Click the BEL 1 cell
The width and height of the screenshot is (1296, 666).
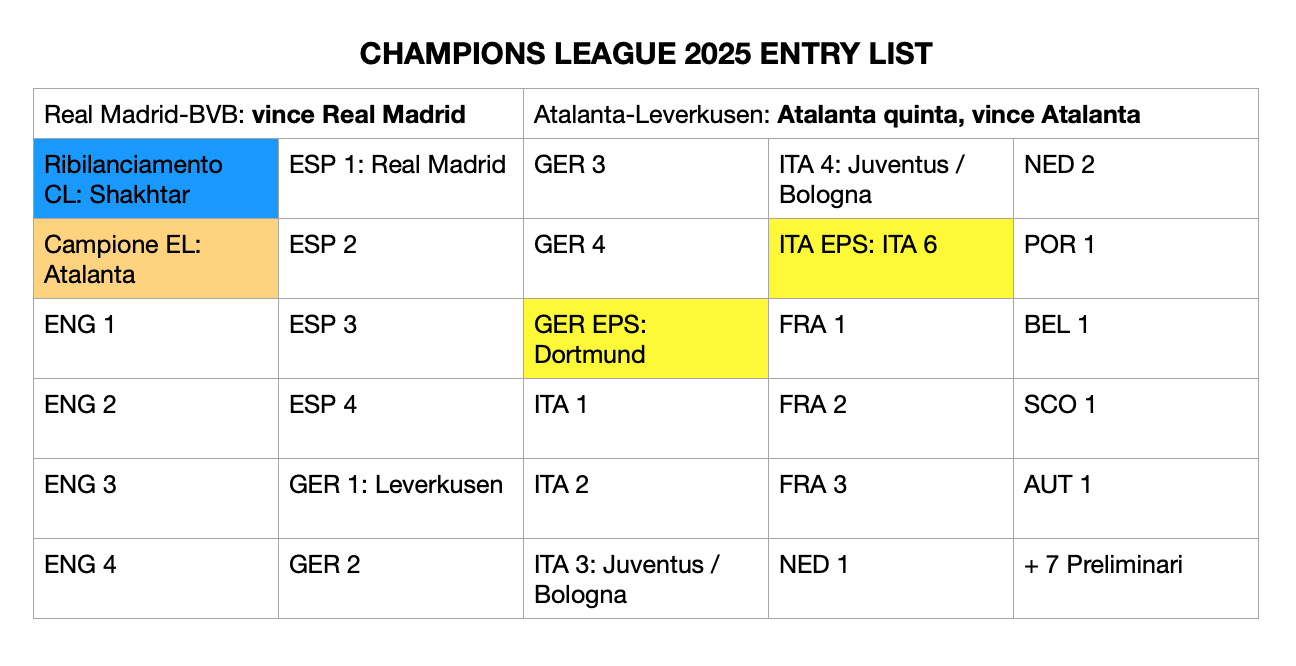[x=1136, y=339]
